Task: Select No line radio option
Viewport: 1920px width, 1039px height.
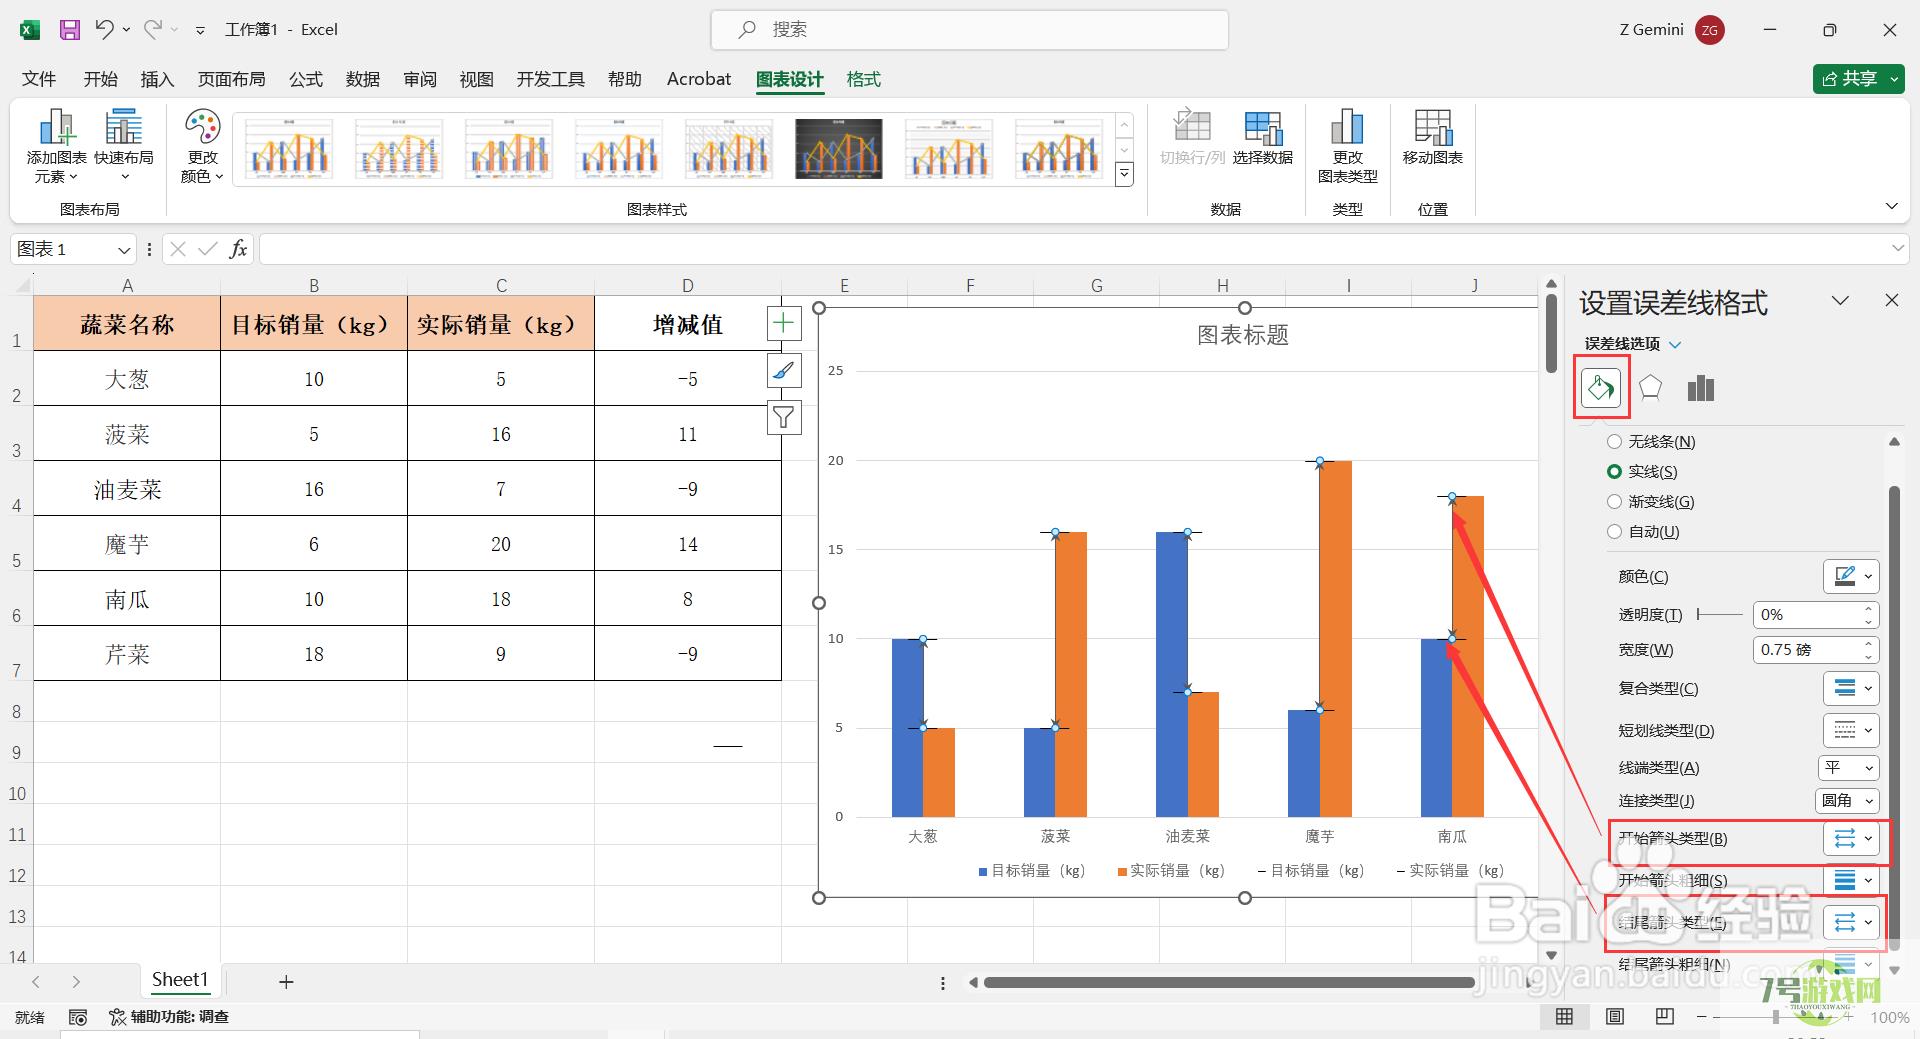Action: [1614, 441]
